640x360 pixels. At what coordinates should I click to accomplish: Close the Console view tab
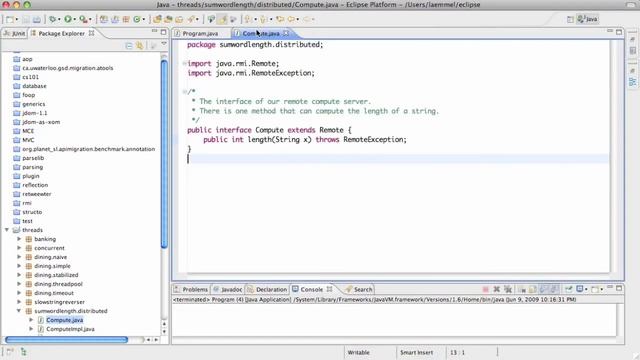pyautogui.click(x=329, y=289)
